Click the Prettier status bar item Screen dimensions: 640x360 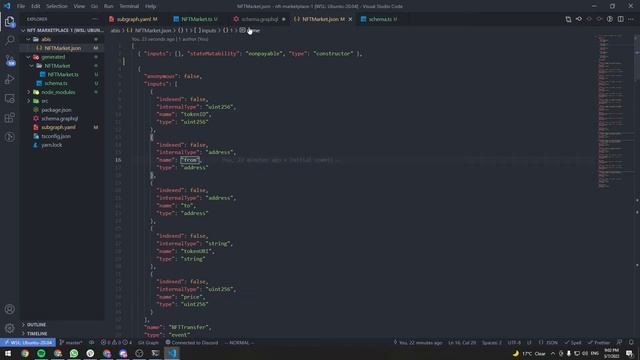(x=600, y=342)
